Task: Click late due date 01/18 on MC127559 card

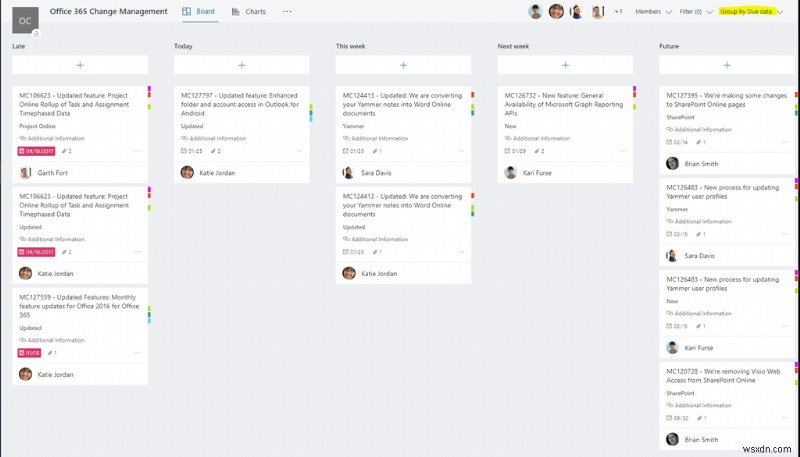Action: [29, 352]
